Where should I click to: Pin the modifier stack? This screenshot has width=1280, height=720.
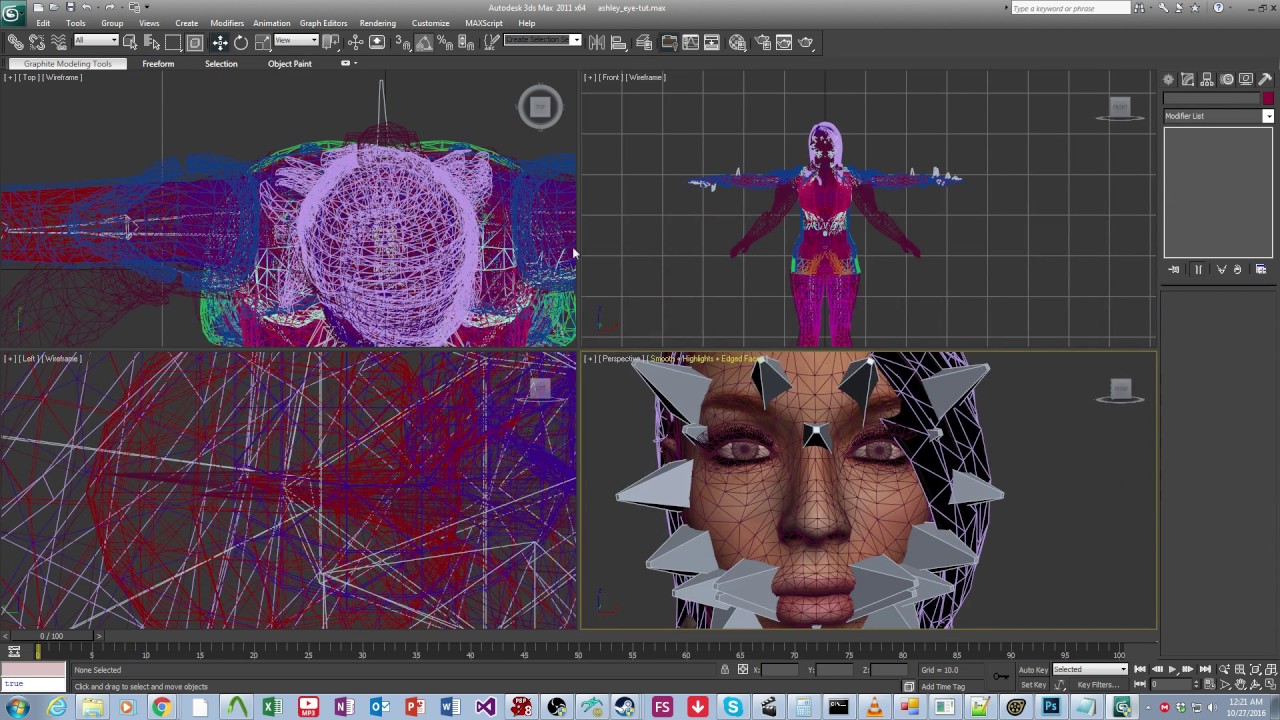[x=1174, y=269]
